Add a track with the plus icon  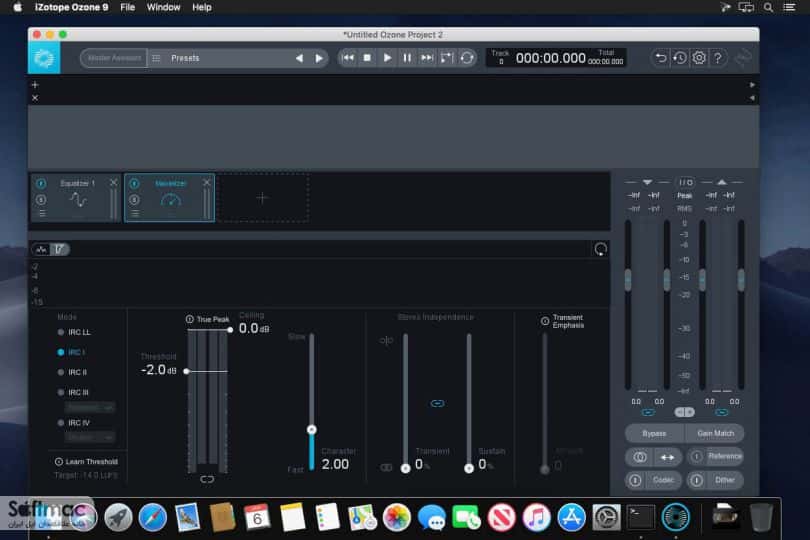(x=35, y=85)
